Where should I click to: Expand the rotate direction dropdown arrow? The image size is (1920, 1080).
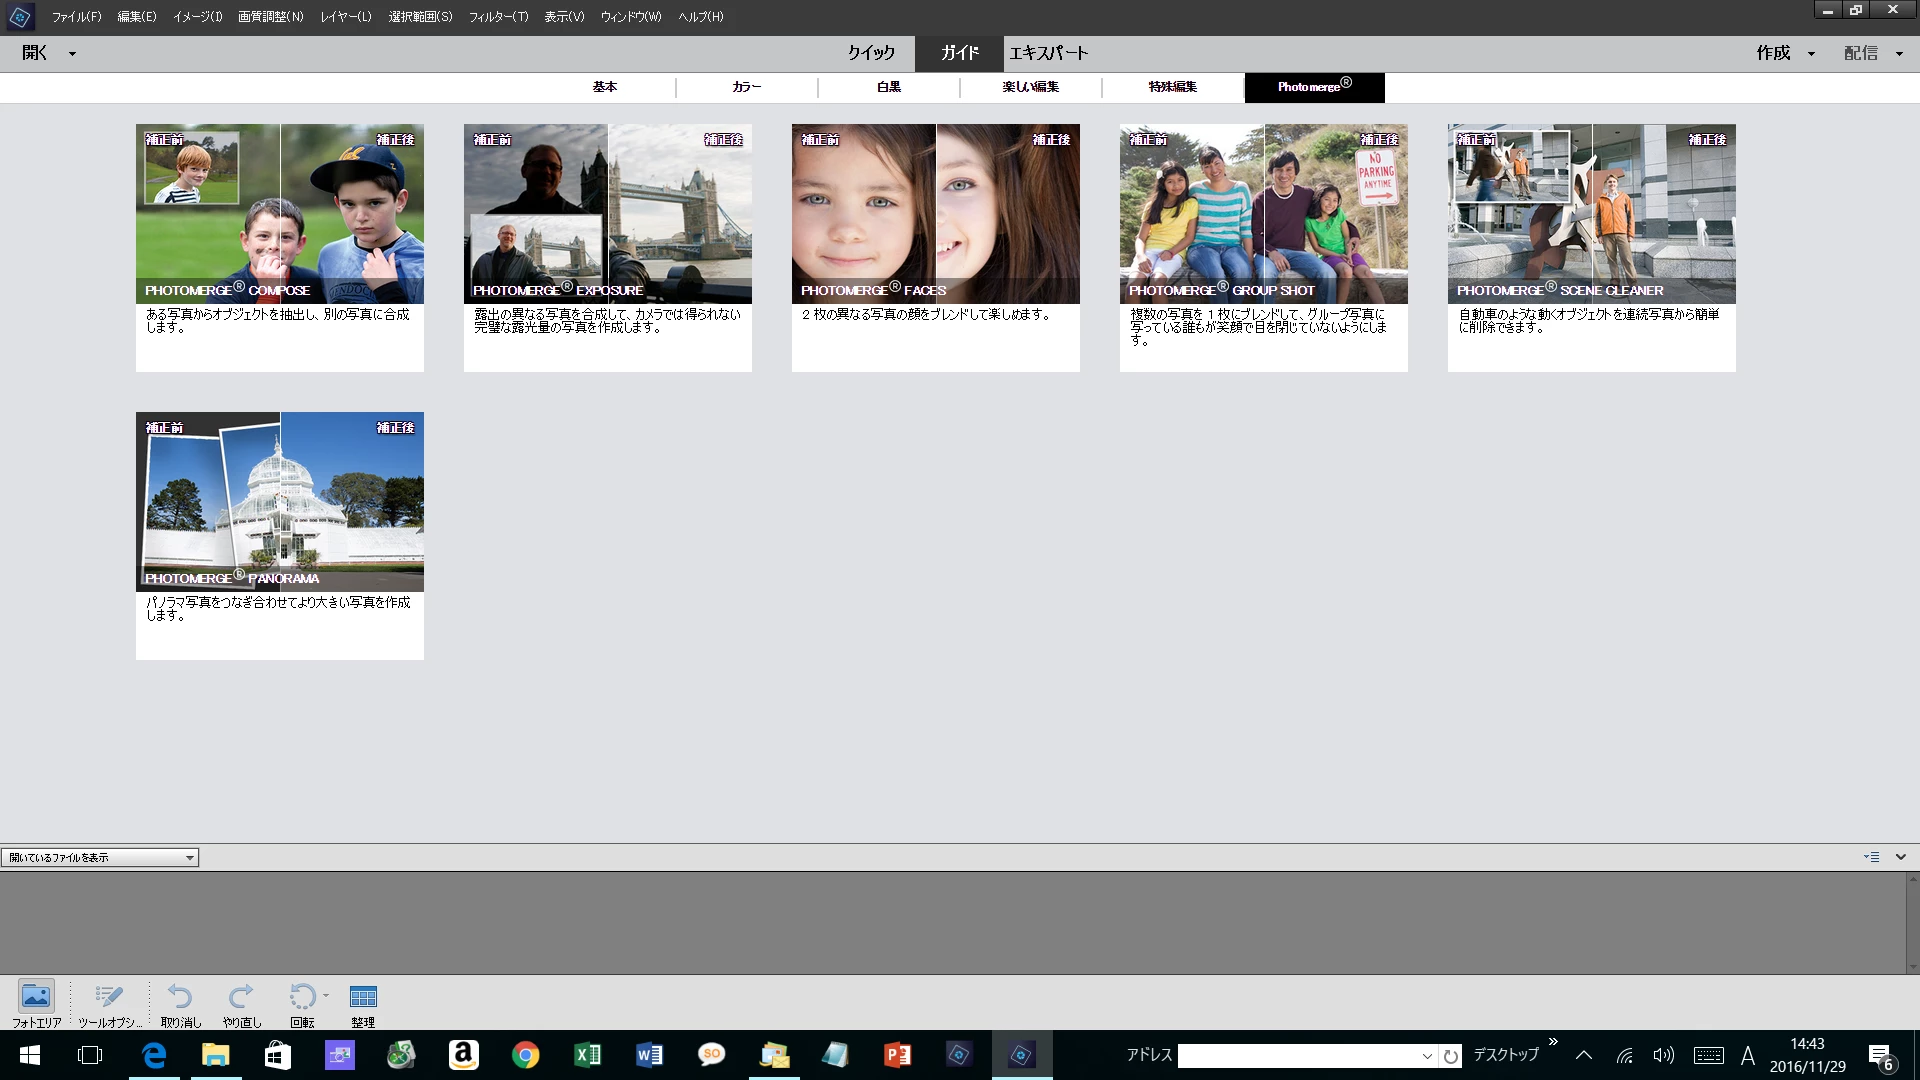pos(326,995)
